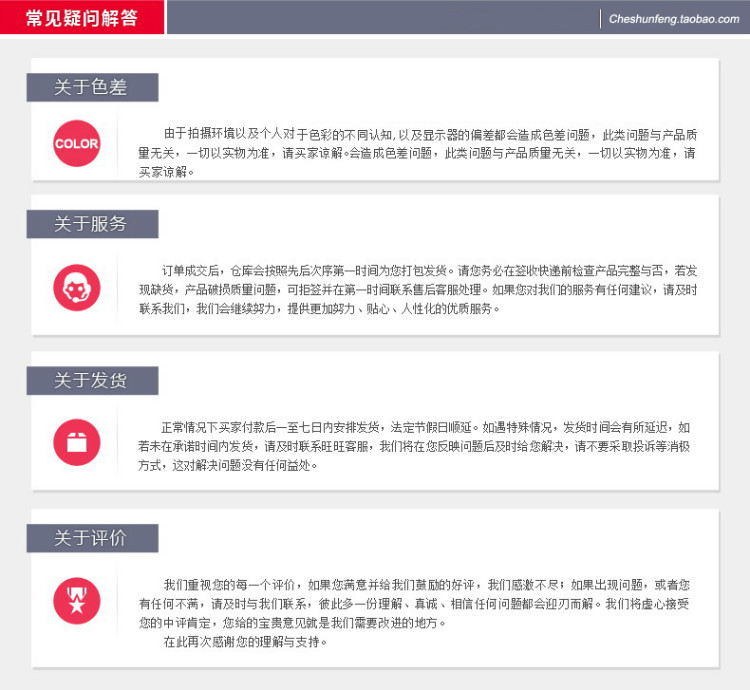
Task: Click the closing line 在此再次感谢您的理解与支持
Action: pyautogui.click(x=244, y=642)
